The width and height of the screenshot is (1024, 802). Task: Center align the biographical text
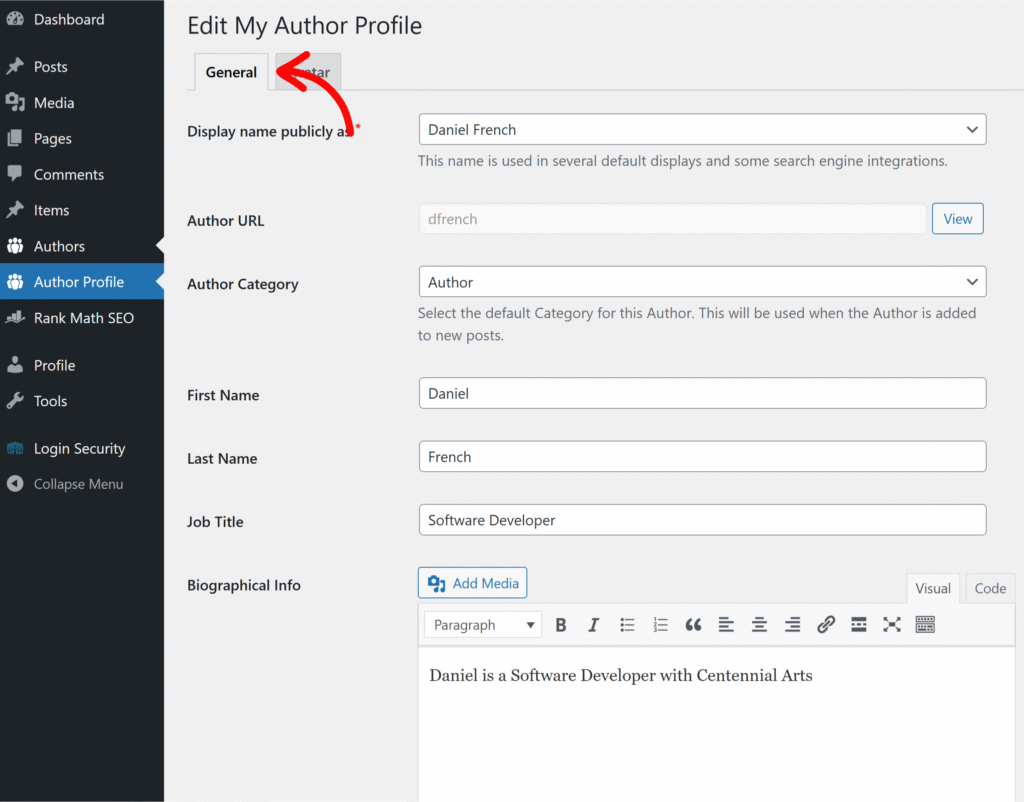[x=760, y=625]
